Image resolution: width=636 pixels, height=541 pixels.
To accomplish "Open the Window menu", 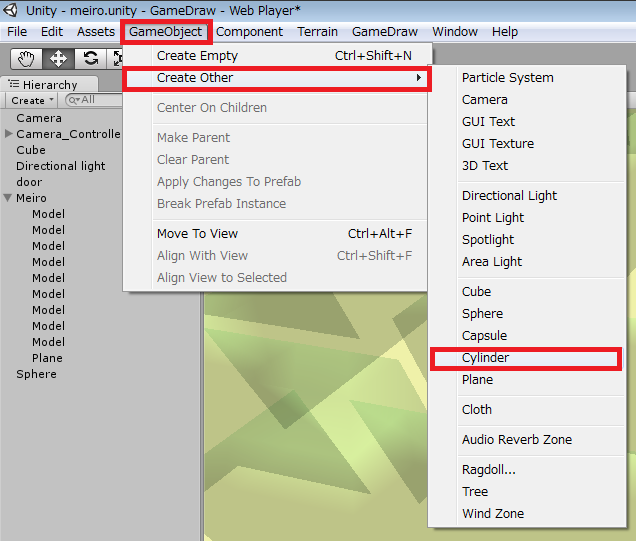I will [455, 32].
